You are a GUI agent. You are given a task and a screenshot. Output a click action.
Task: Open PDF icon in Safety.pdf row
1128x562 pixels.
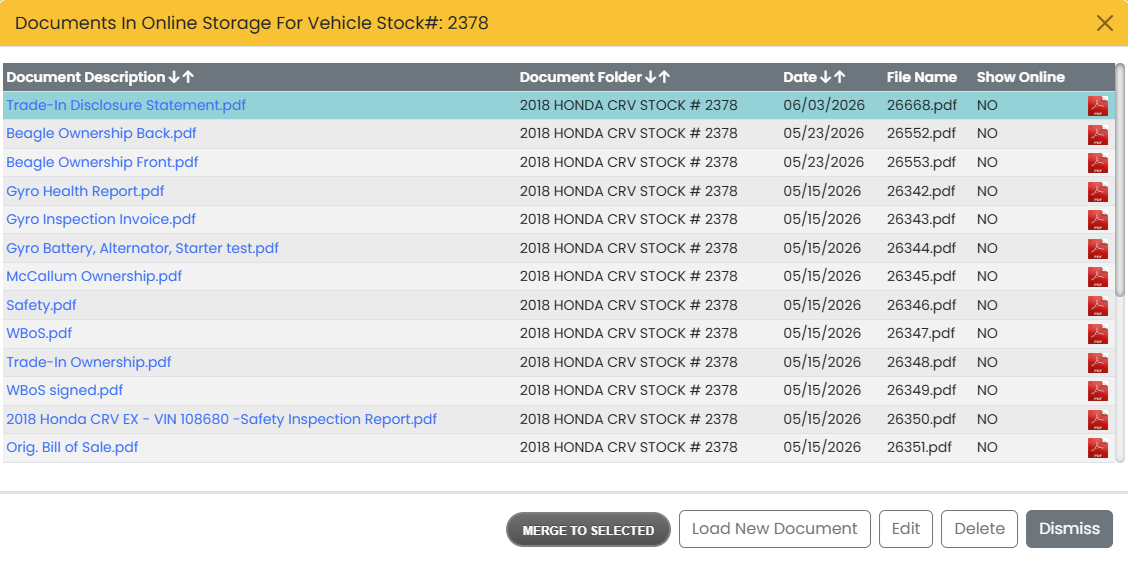tap(1097, 306)
